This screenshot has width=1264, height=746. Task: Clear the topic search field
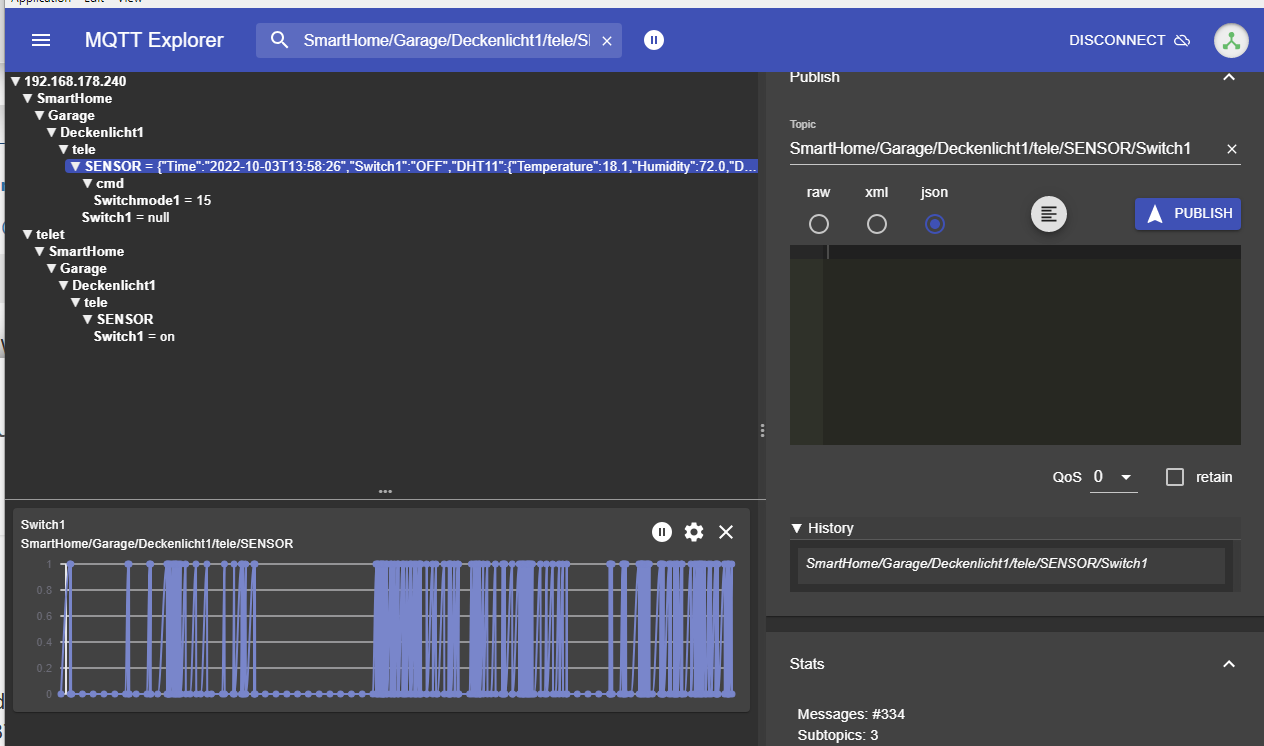click(x=606, y=41)
